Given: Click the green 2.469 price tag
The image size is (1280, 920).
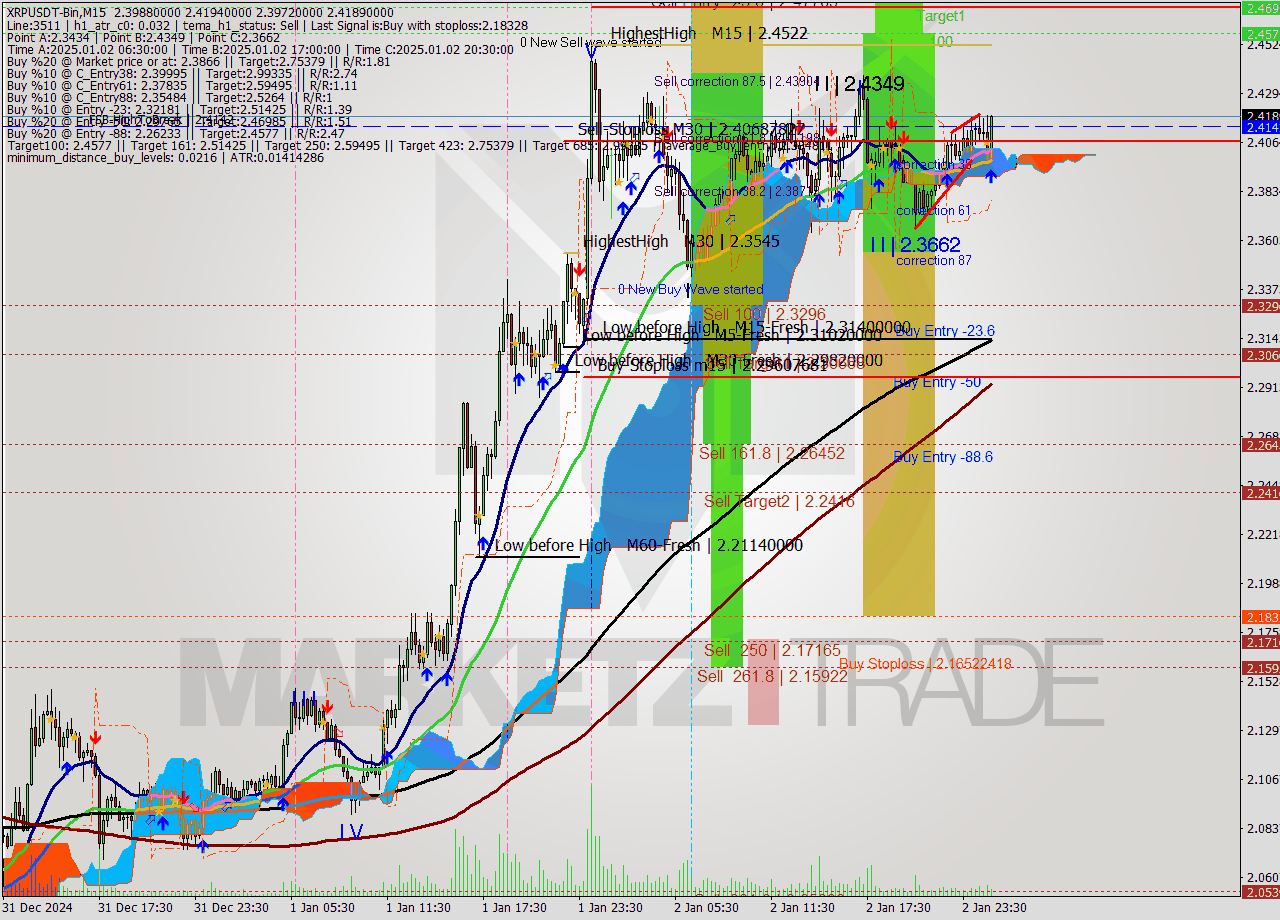Looking at the screenshot, I should (x=1260, y=8).
